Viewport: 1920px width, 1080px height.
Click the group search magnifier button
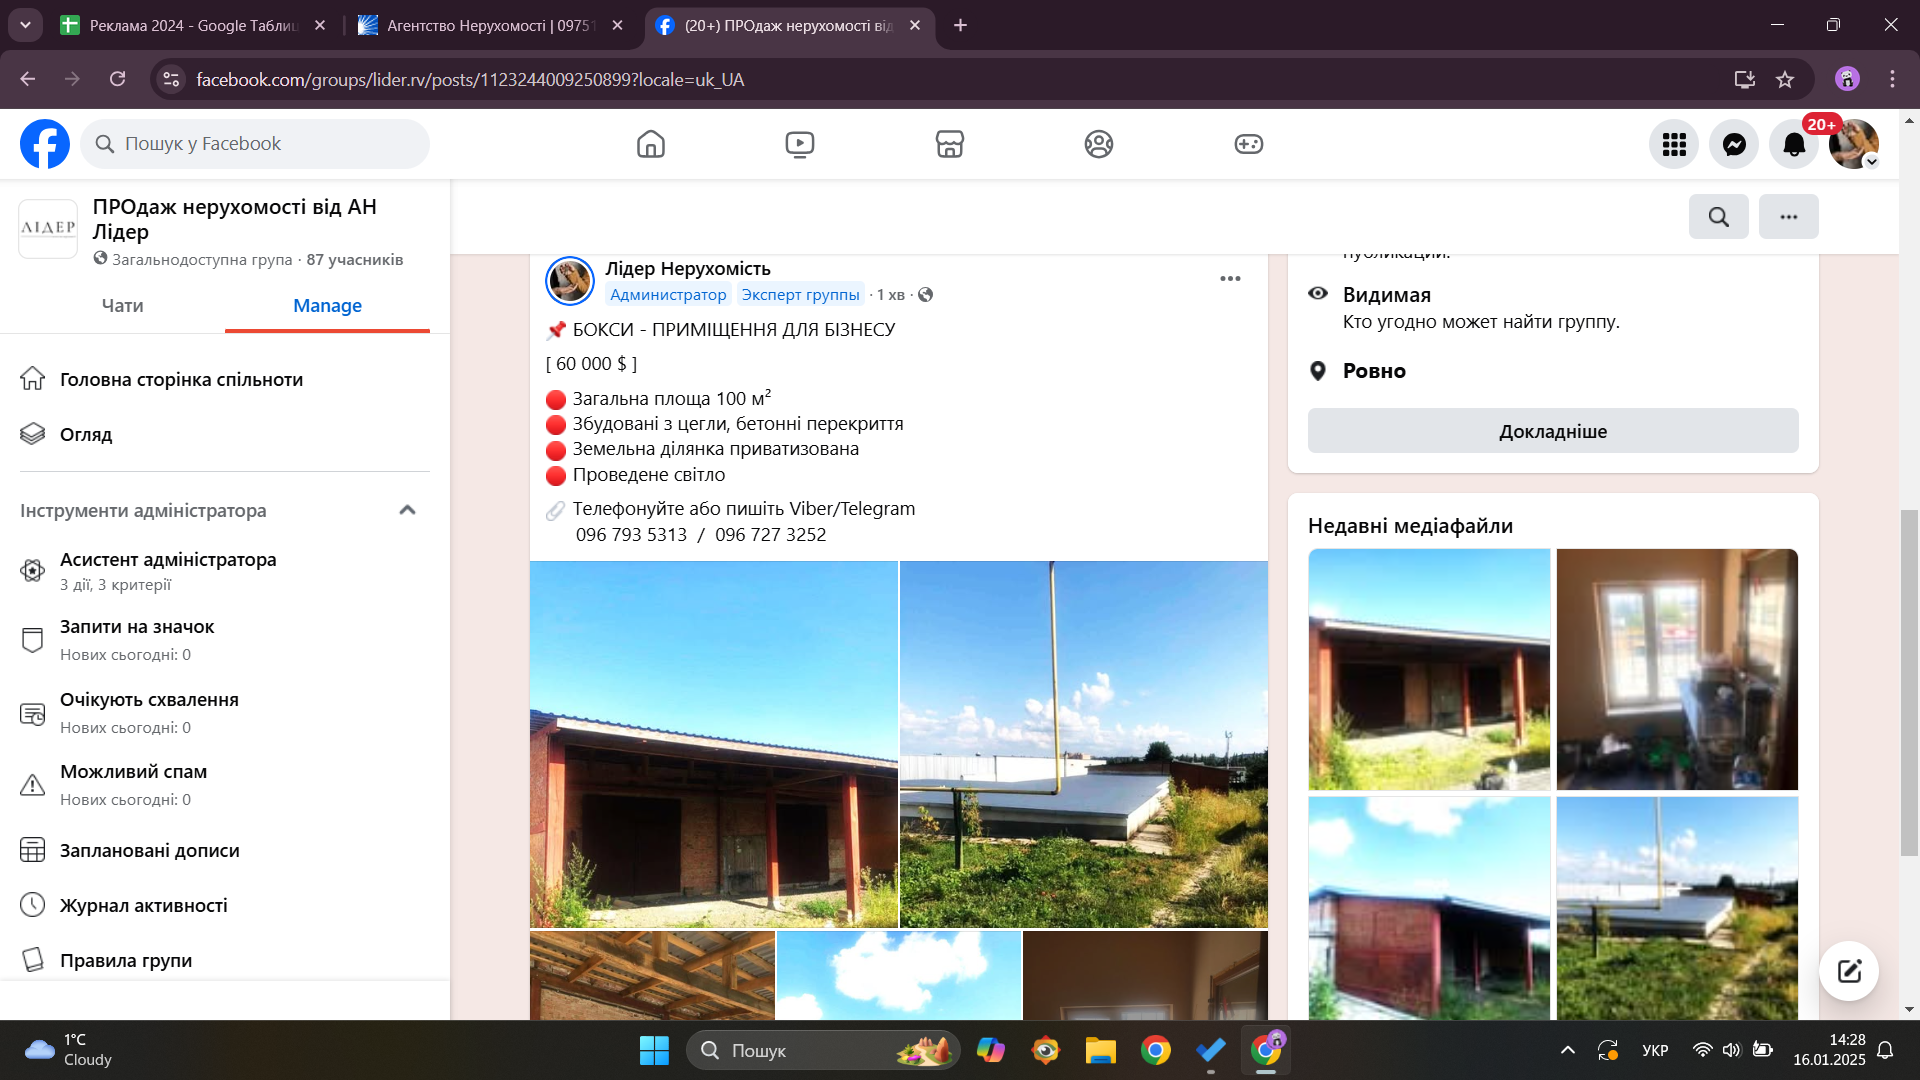coord(1718,216)
